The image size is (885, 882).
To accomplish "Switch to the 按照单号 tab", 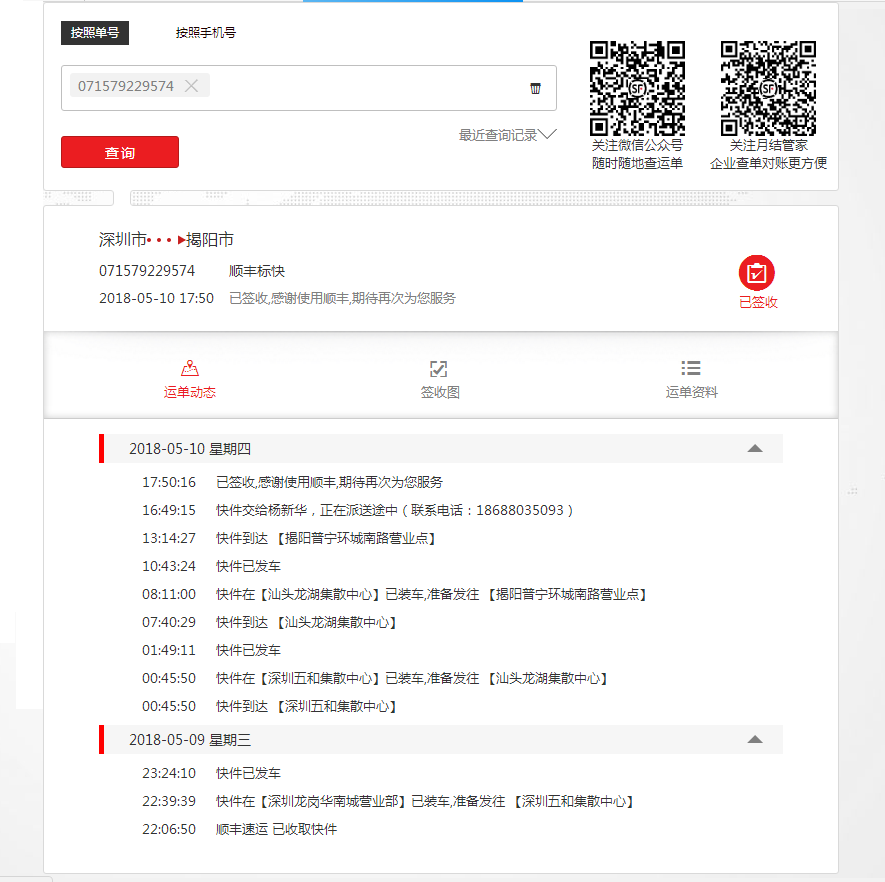I will [x=95, y=33].
